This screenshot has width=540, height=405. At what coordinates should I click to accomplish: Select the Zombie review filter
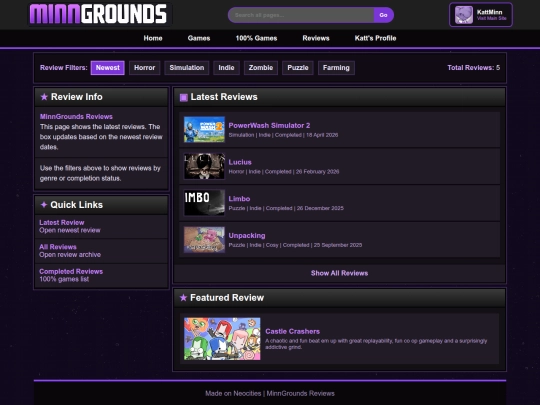click(261, 68)
